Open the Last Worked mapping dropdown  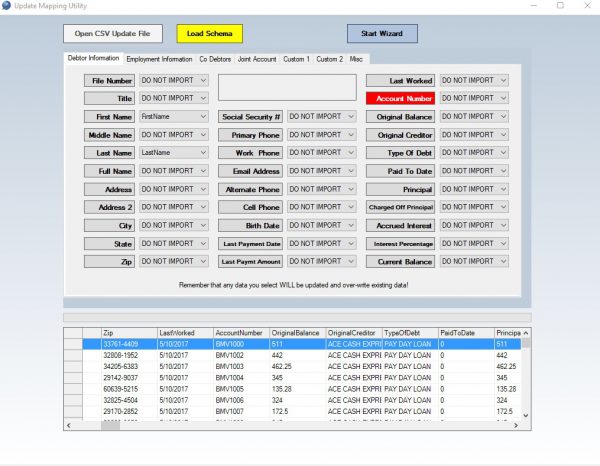point(474,80)
